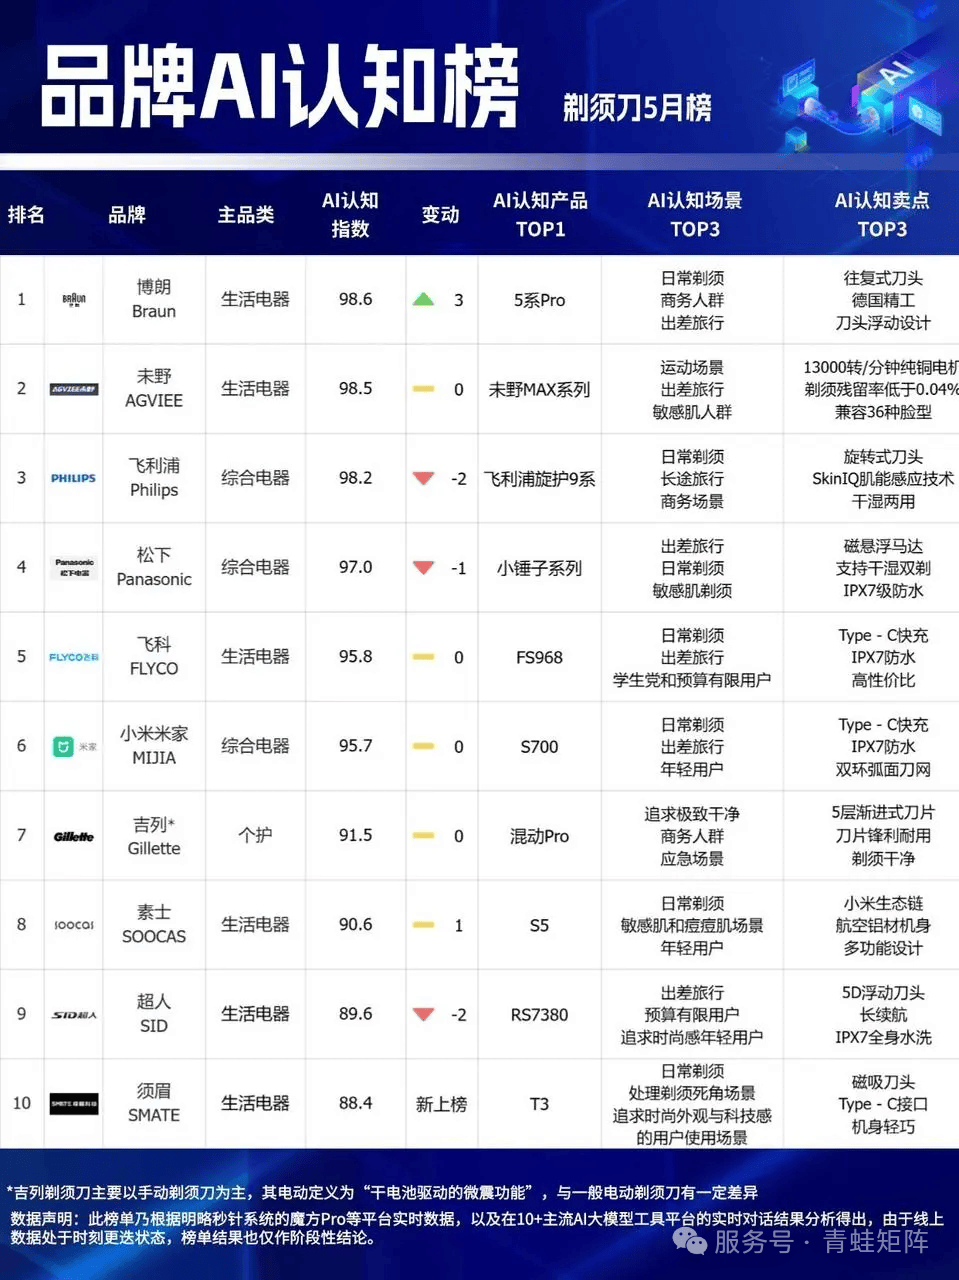This screenshot has width=959, height=1280.
Task: Click the red down arrow on Philips row
Action: 425,478
